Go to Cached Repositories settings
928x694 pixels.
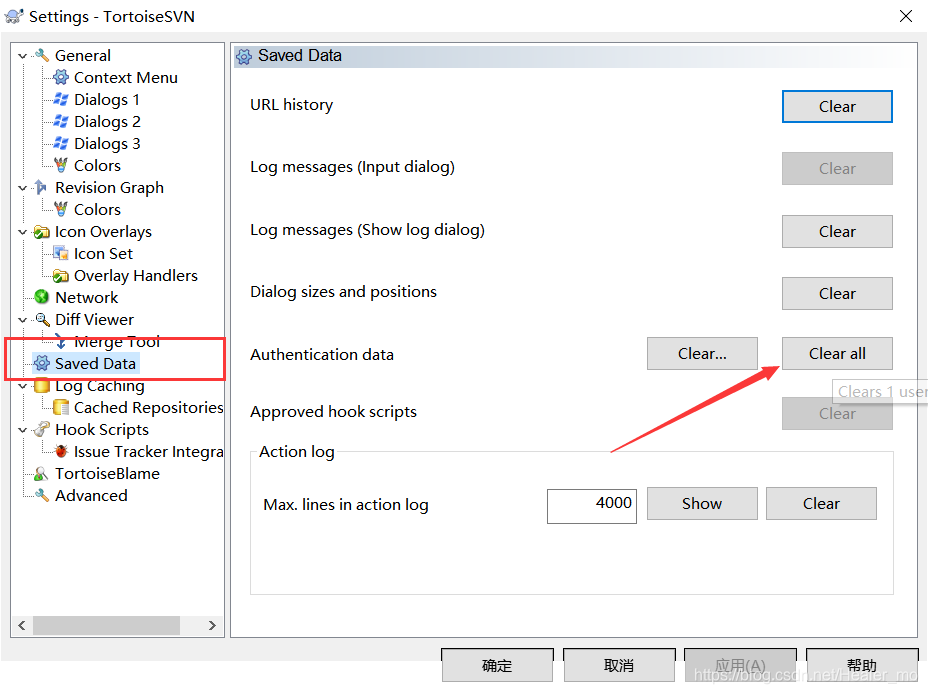149,407
